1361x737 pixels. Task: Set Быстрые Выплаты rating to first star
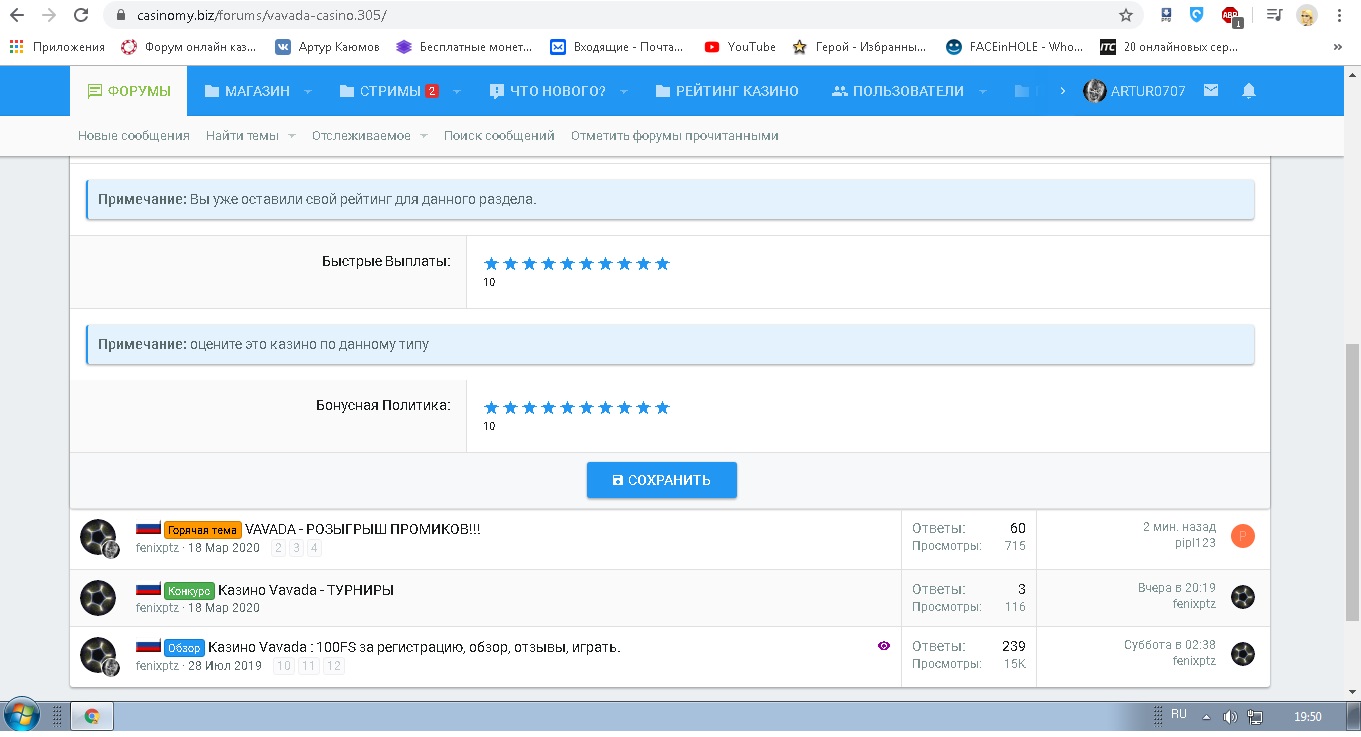click(491, 264)
